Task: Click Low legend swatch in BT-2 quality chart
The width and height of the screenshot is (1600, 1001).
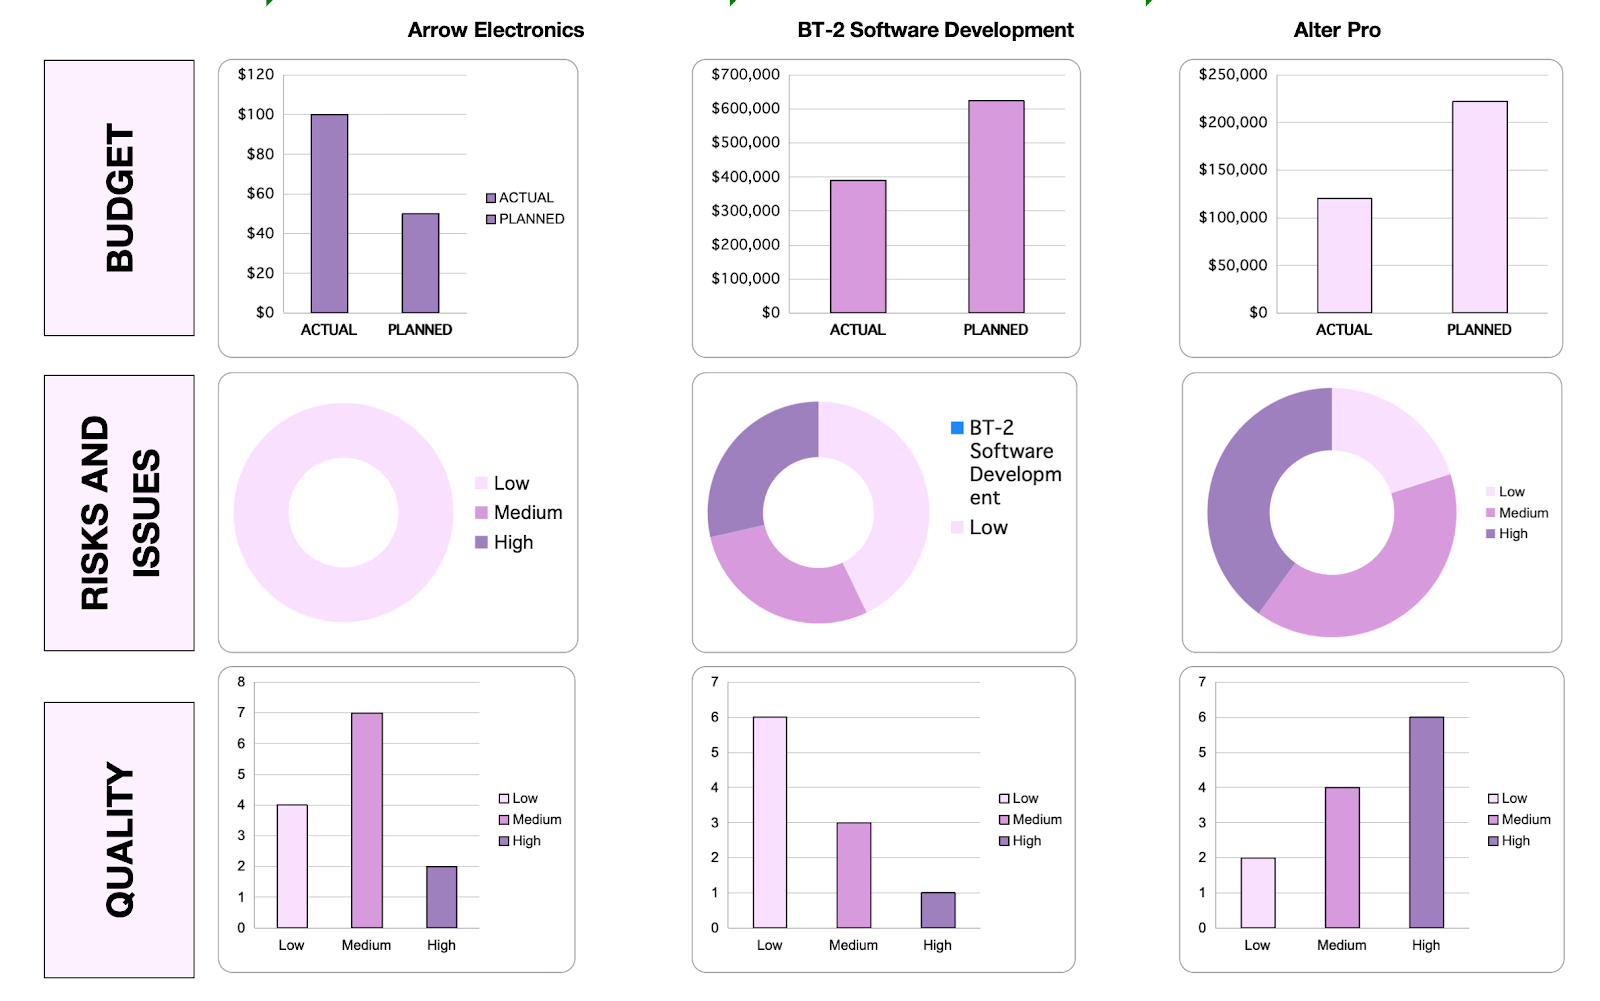Action: coord(1004,799)
